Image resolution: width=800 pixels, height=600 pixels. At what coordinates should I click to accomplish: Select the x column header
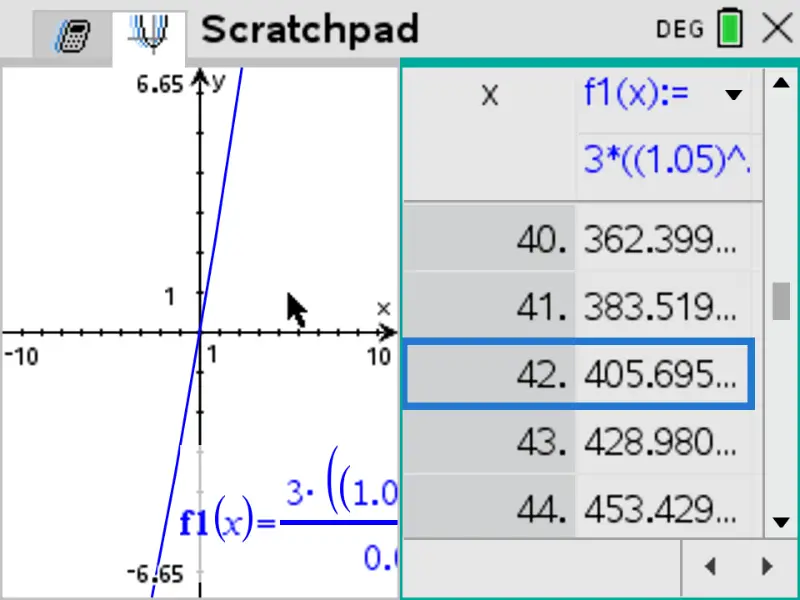pos(490,96)
